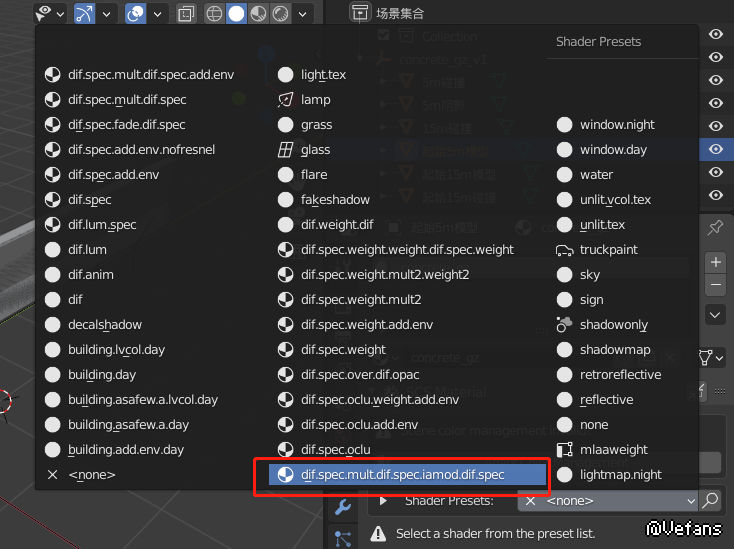This screenshot has height=549, width=734.
Task: Click the scene collection icon in outliner
Action: coord(360,13)
